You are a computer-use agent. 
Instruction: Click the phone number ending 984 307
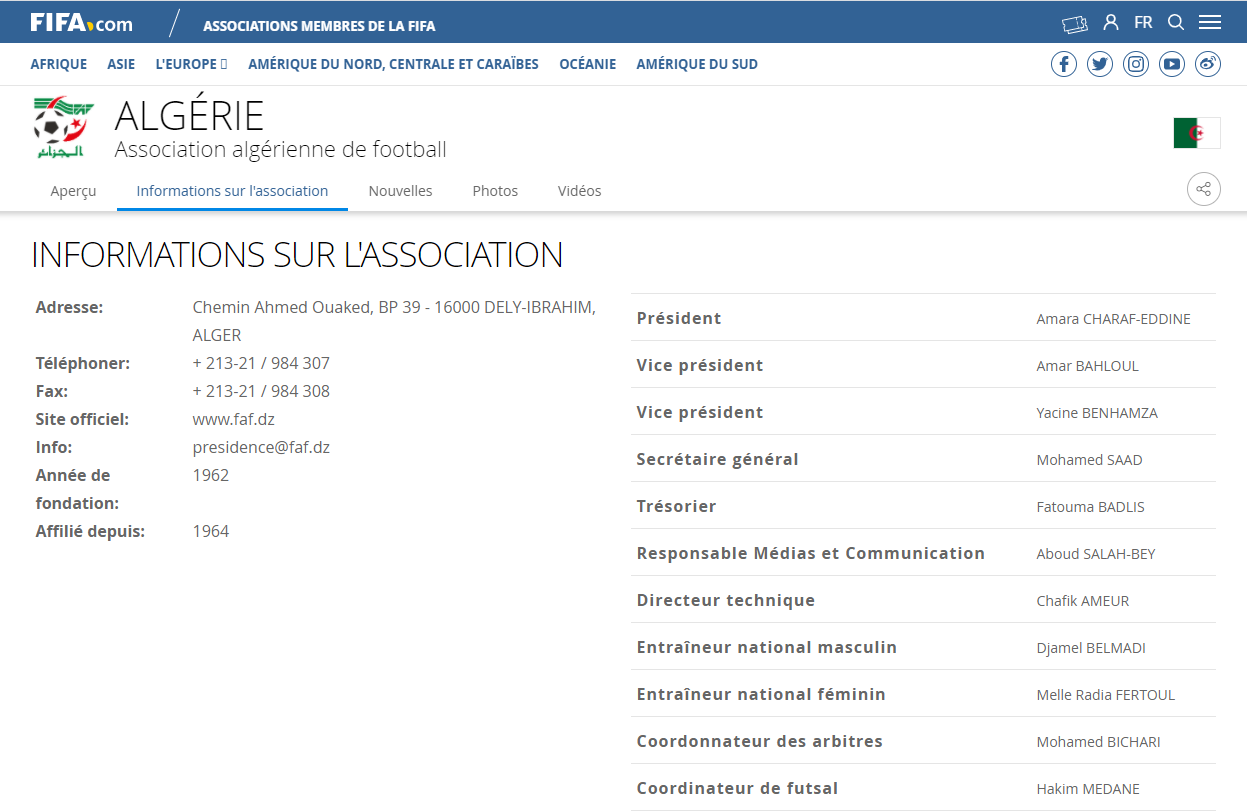tap(261, 363)
